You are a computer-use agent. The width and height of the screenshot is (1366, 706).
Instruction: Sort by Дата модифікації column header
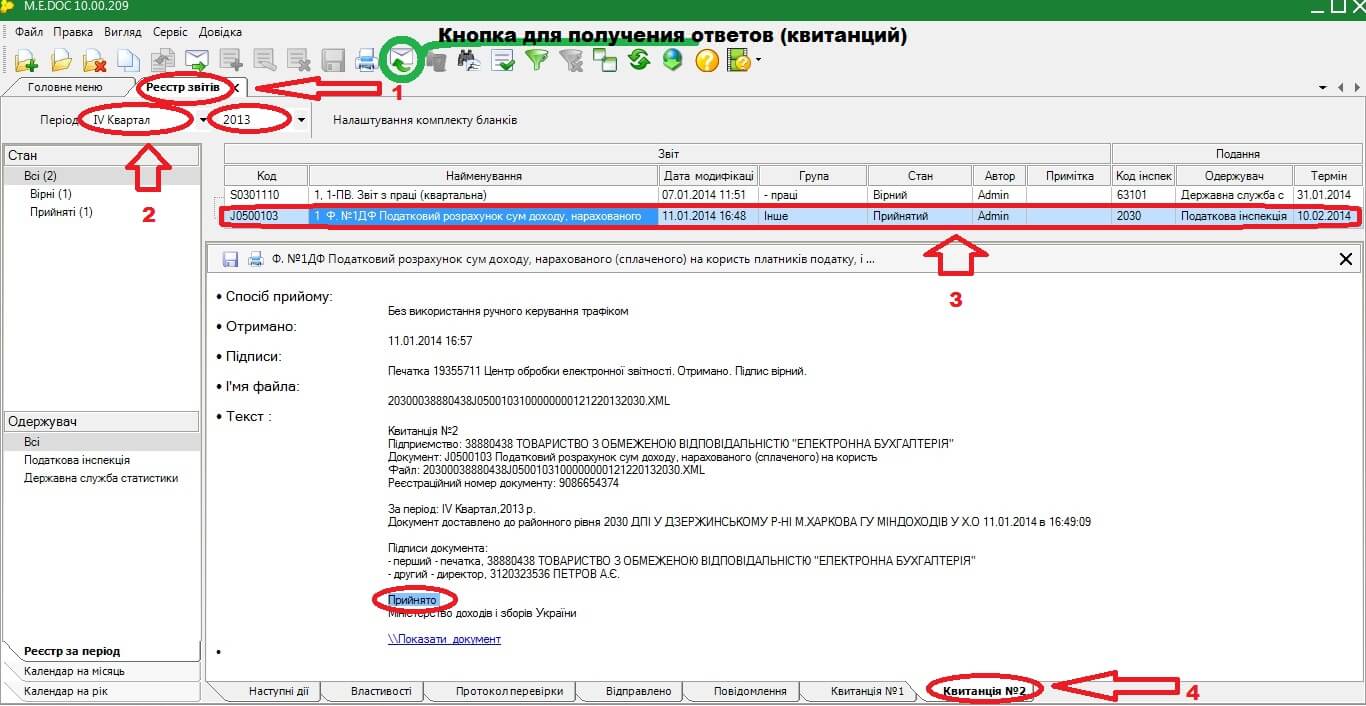[x=708, y=176]
